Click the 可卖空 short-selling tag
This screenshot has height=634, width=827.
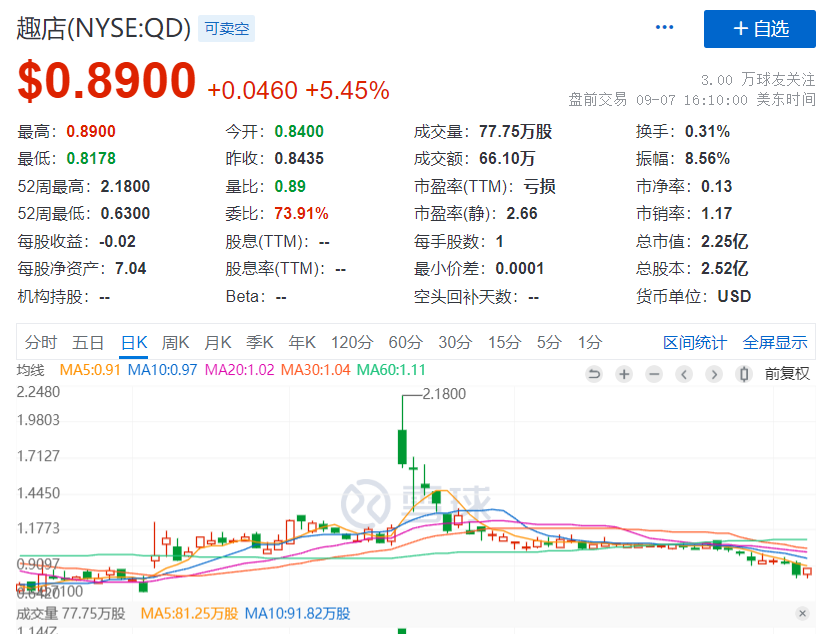tap(227, 28)
